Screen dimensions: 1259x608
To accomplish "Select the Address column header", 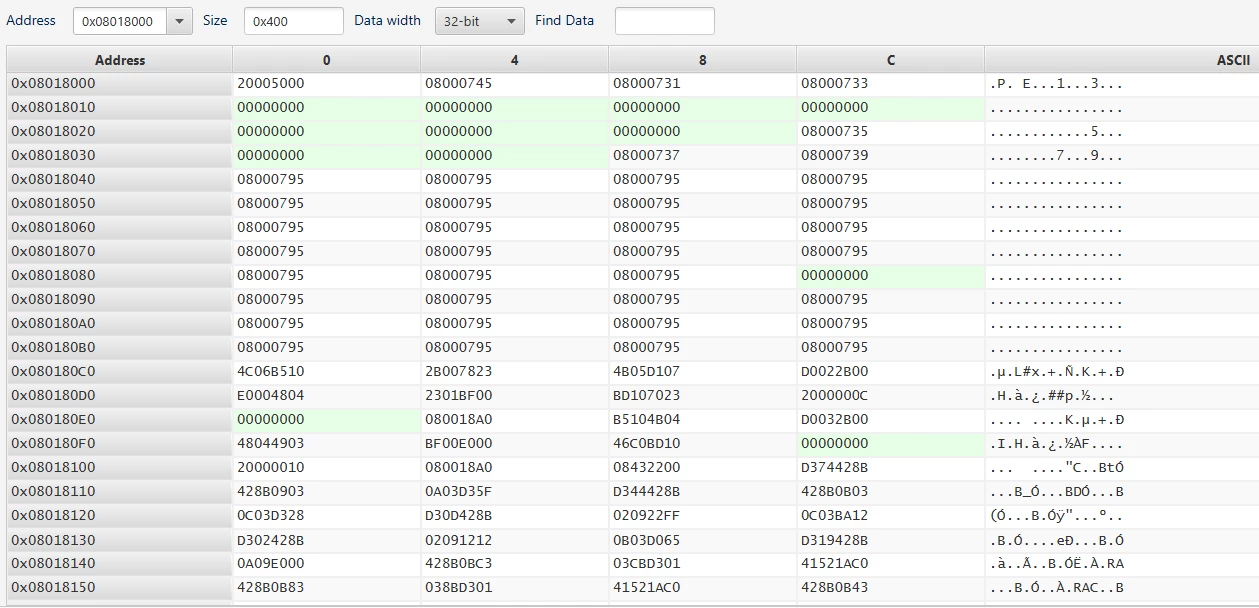I will [120, 60].
